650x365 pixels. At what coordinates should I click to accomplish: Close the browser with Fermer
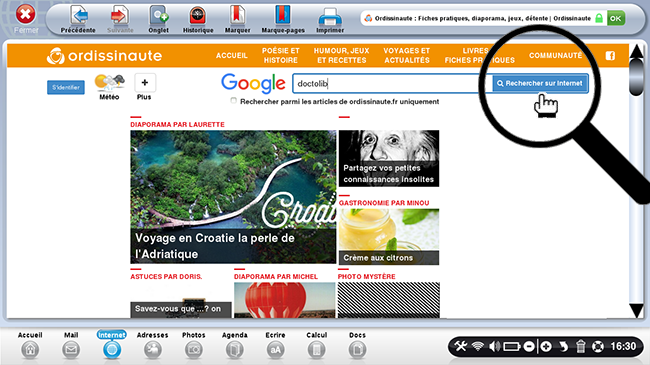tap(26, 19)
